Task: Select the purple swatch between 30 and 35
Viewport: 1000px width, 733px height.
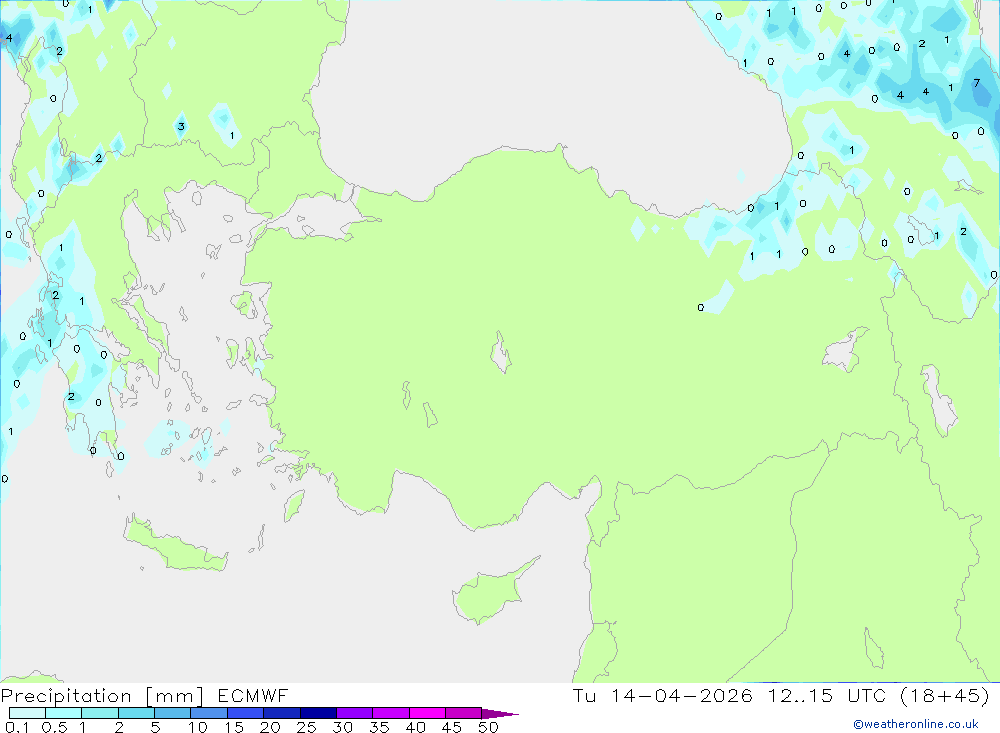Action: pos(355,713)
